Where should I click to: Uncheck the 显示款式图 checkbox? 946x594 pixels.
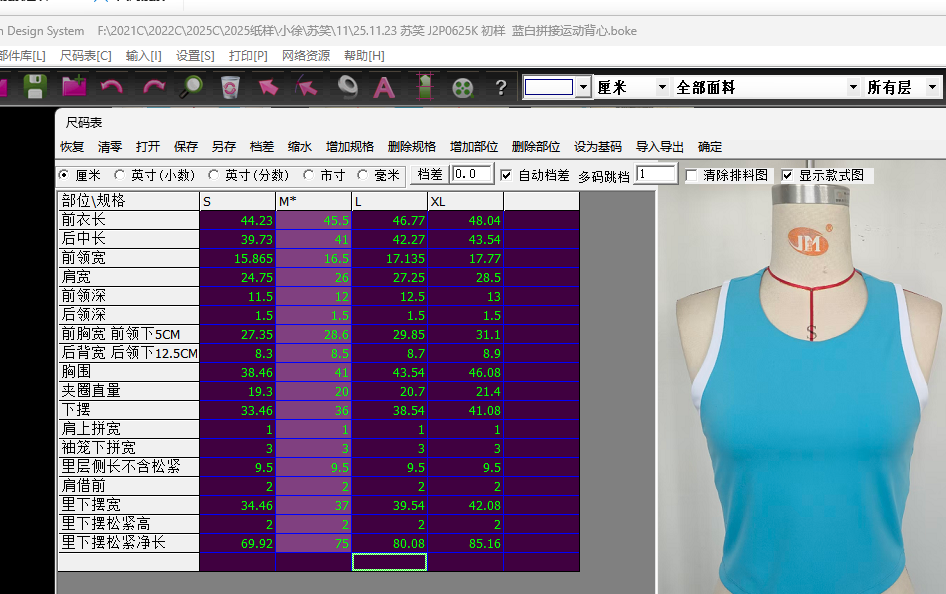[x=787, y=175]
